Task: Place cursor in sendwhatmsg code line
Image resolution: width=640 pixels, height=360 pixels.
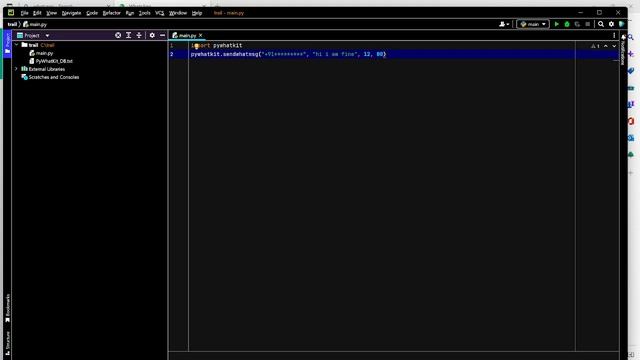Action: (288, 54)
